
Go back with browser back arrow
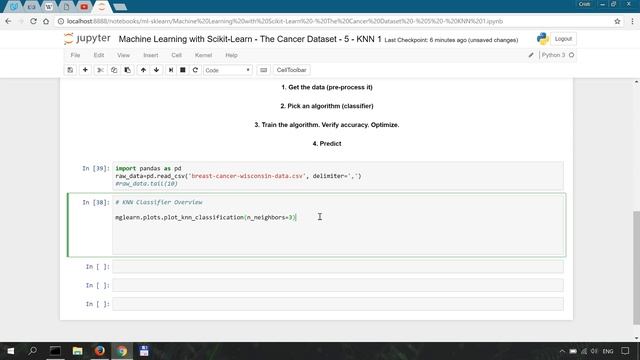tap(9, 21)
